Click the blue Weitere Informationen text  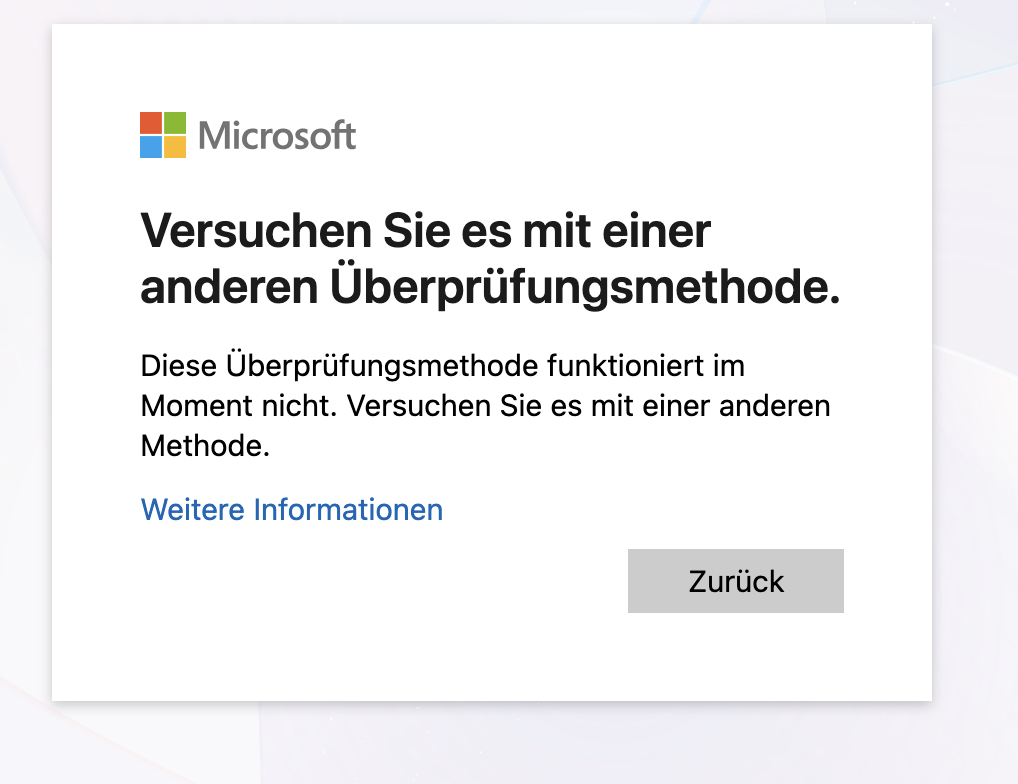[x=291, y=510]
